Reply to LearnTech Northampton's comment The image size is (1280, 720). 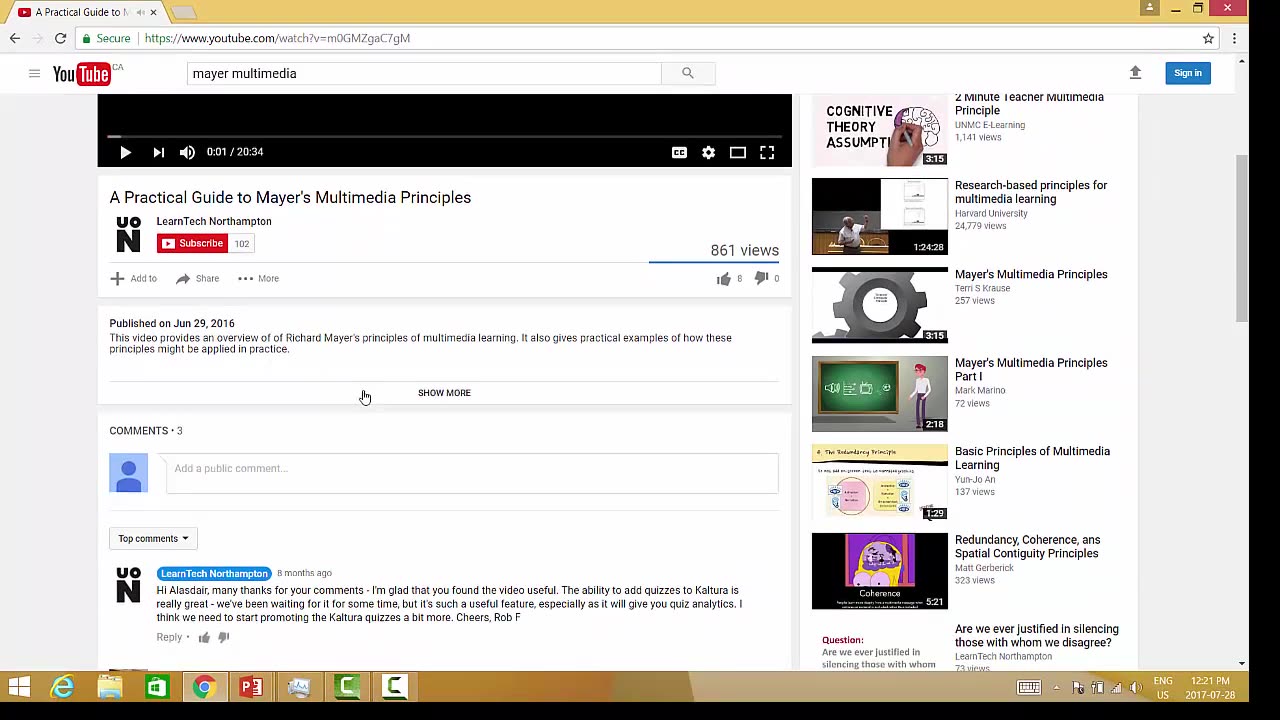(169, 637)
